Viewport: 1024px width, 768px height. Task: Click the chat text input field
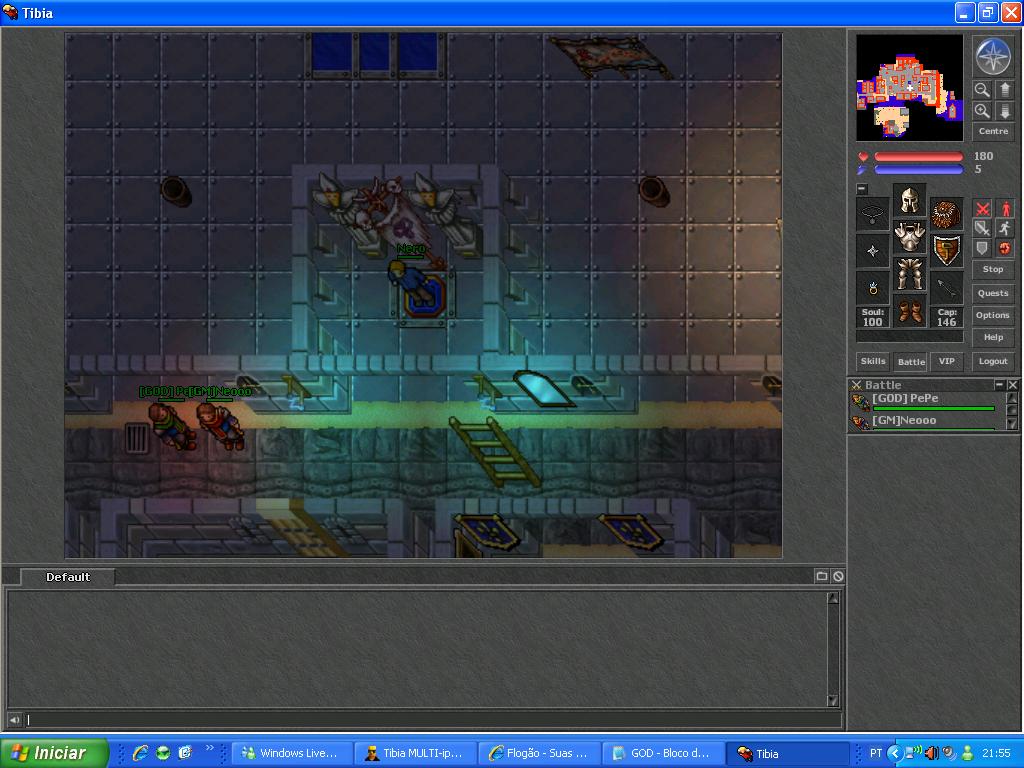432,720
